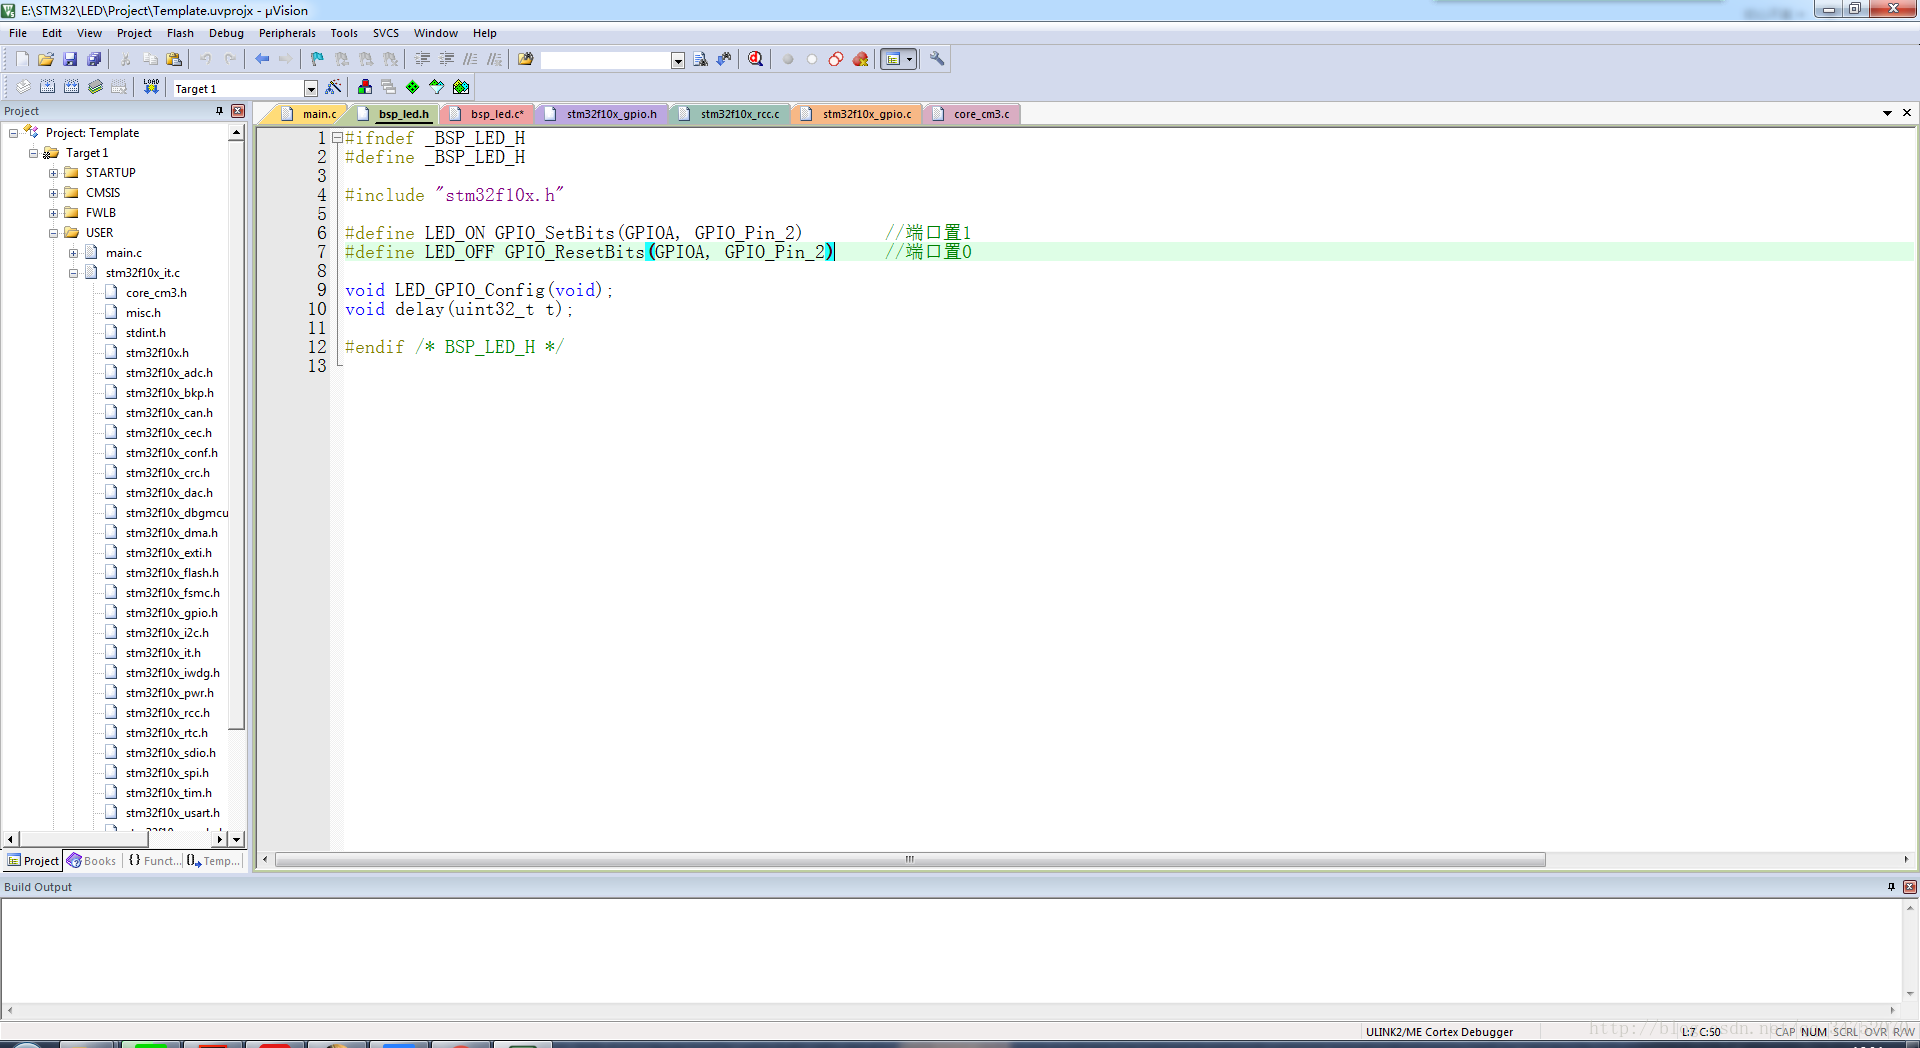The width and height of the screenshot is (1920, 1048).
Task: Switch to the stm32f10x_rcc.c tab
Action: 731,114
